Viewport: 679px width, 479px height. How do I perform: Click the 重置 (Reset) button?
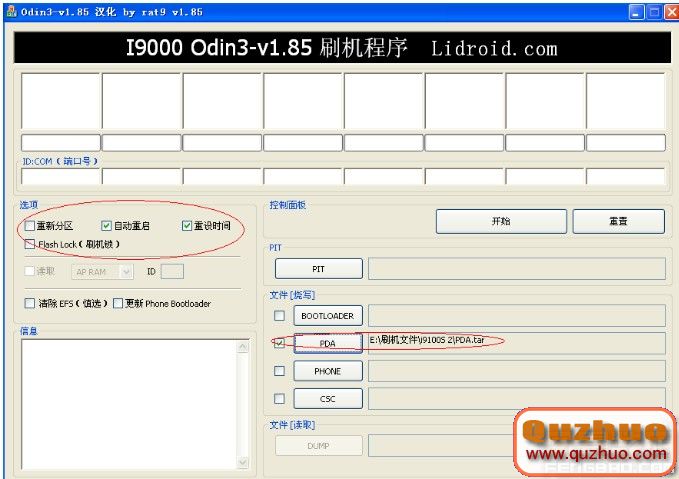pos(618,221)
